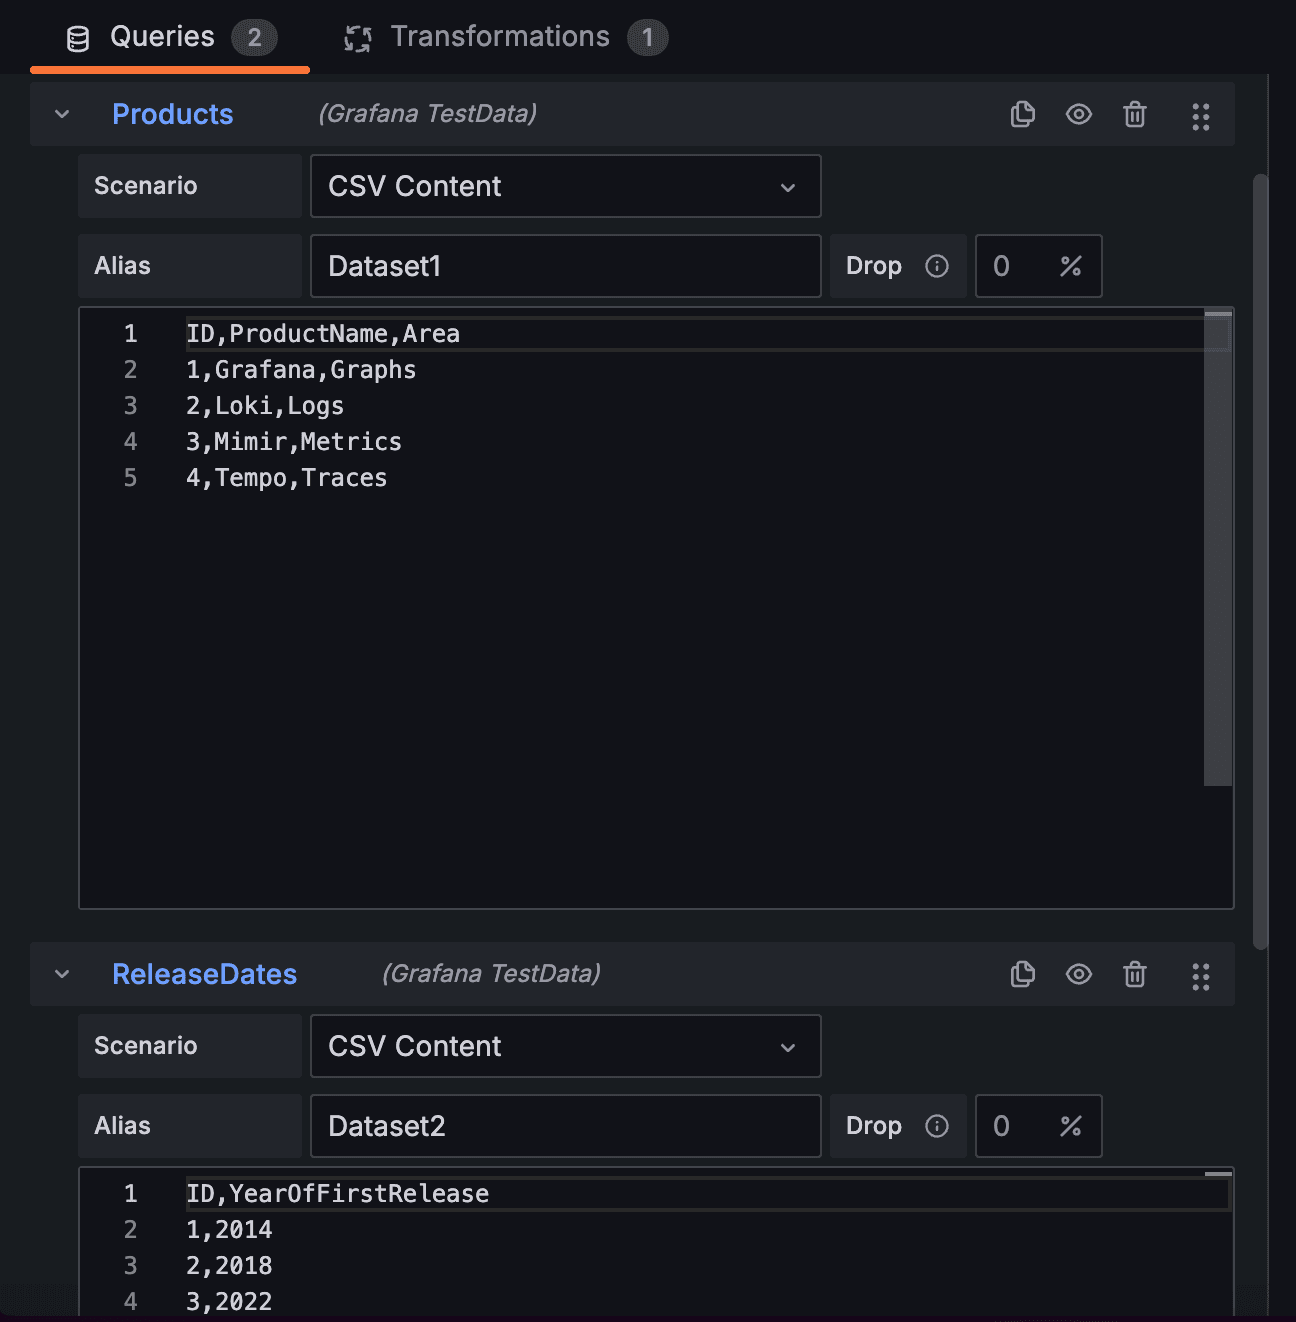1296x1322 pixels.
Task: Click the Dataset1 alias field
Action: click(565, 266)
